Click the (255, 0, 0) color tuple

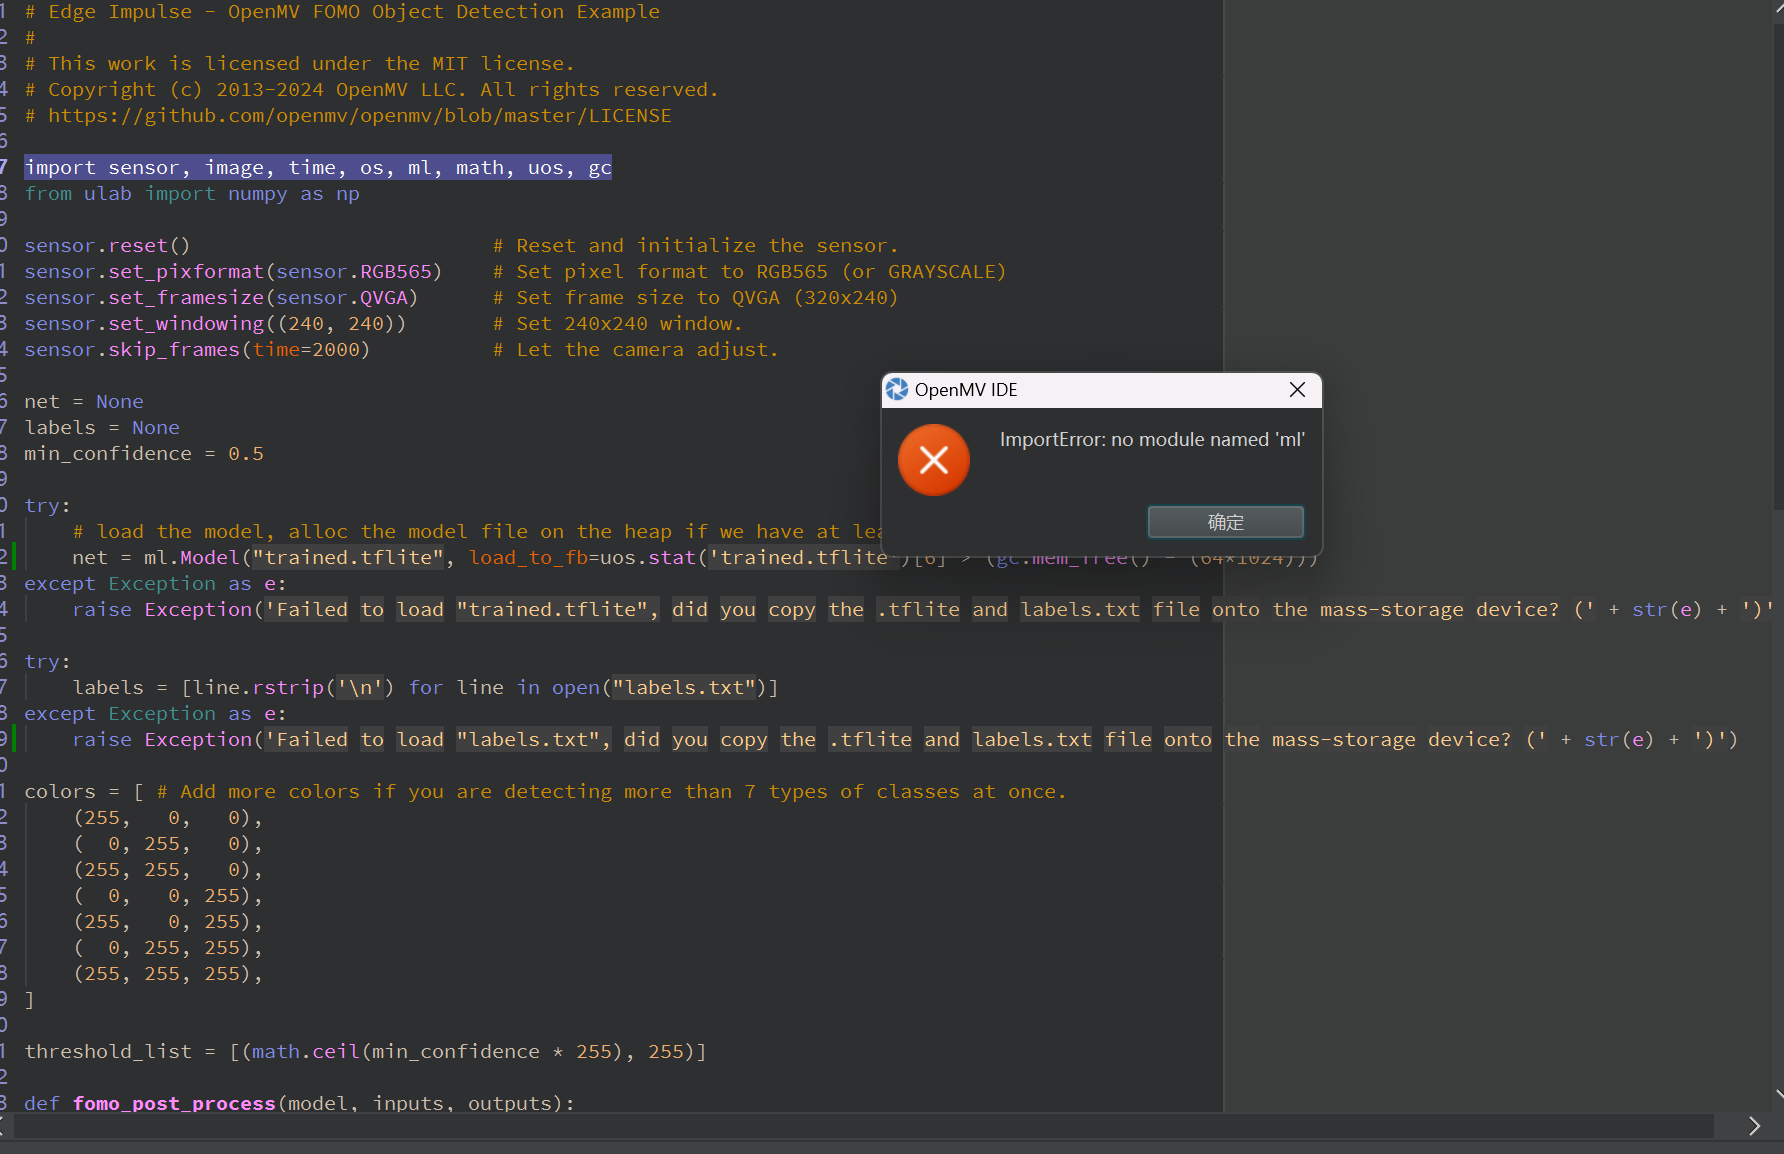pyautogui.click(x=167, y=818)
